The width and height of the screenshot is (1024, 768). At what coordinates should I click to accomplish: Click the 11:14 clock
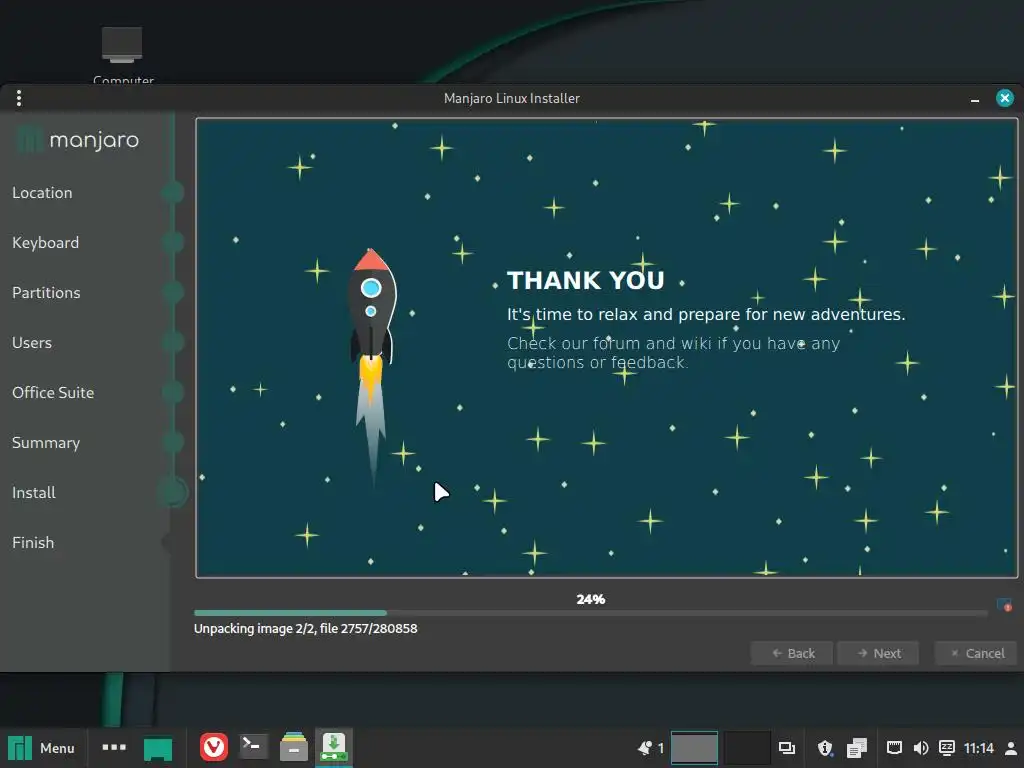[x=978, y=748]
